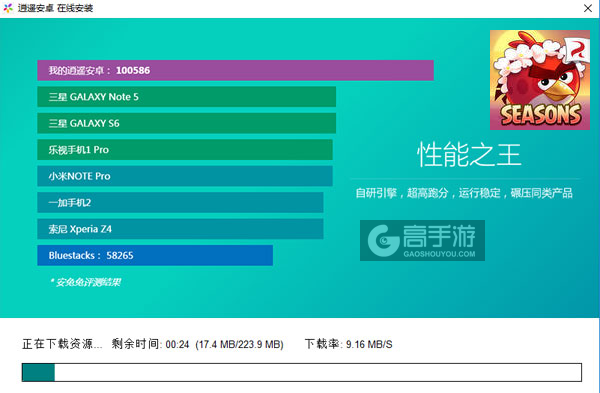The image size is (600, 393).
Task: Click the 正在下载资源 status label
Action: point(62,344)
